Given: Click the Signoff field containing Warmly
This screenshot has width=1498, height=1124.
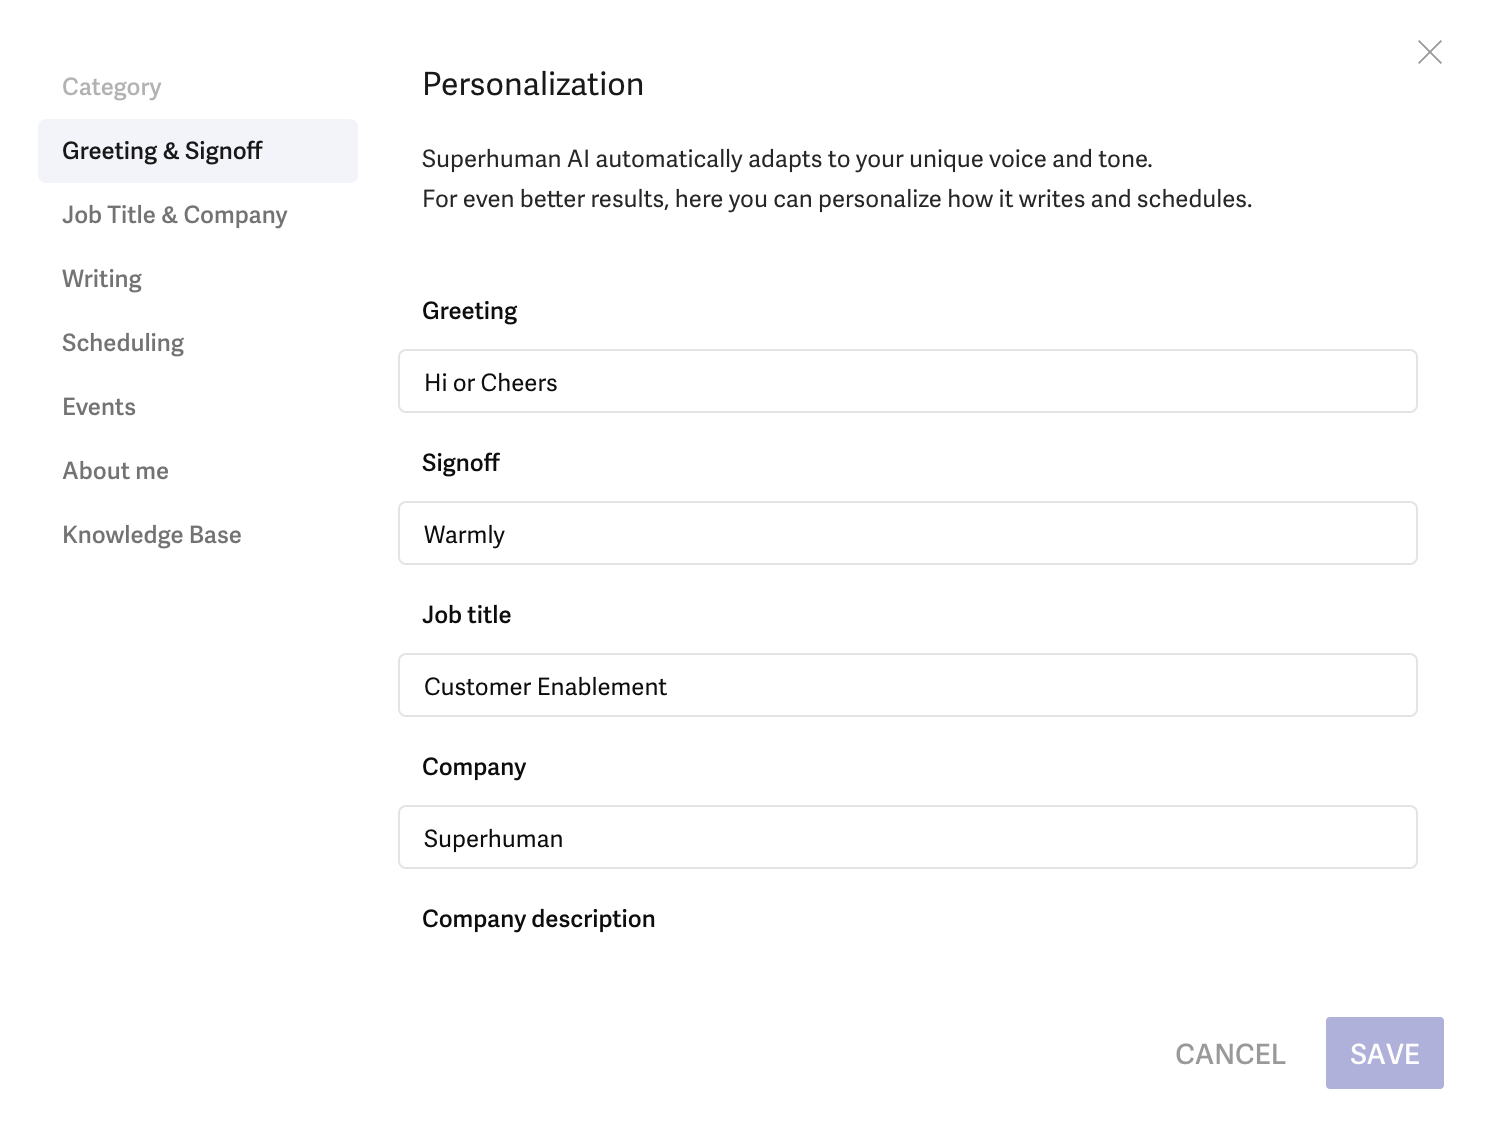Looking at the screenshot, I should pyautogui.click(x=908, y=533).
